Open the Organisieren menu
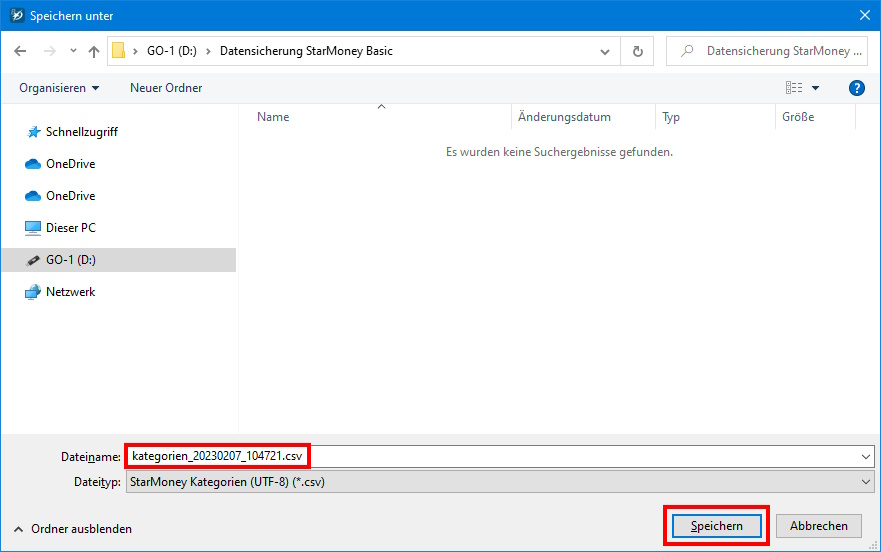 click(59, 88)
